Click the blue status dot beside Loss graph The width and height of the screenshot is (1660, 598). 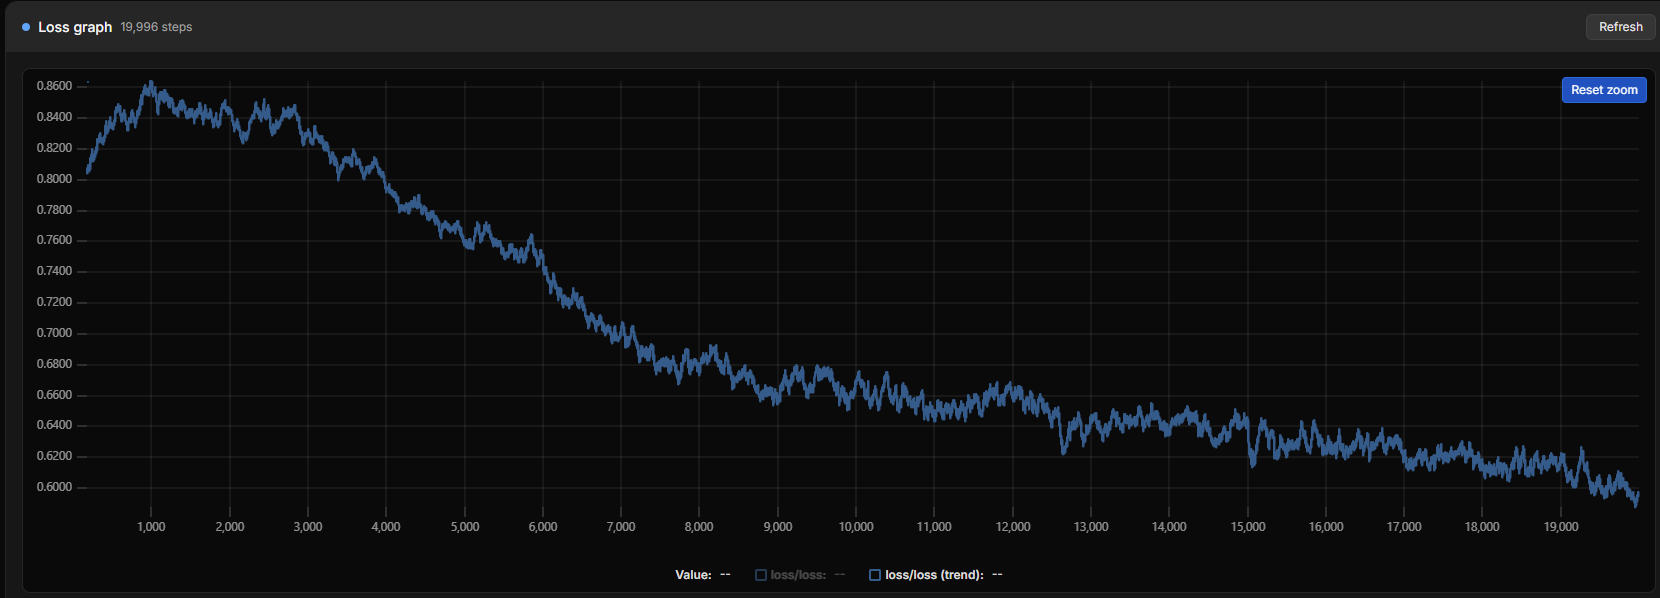click(x=26, y=27)
